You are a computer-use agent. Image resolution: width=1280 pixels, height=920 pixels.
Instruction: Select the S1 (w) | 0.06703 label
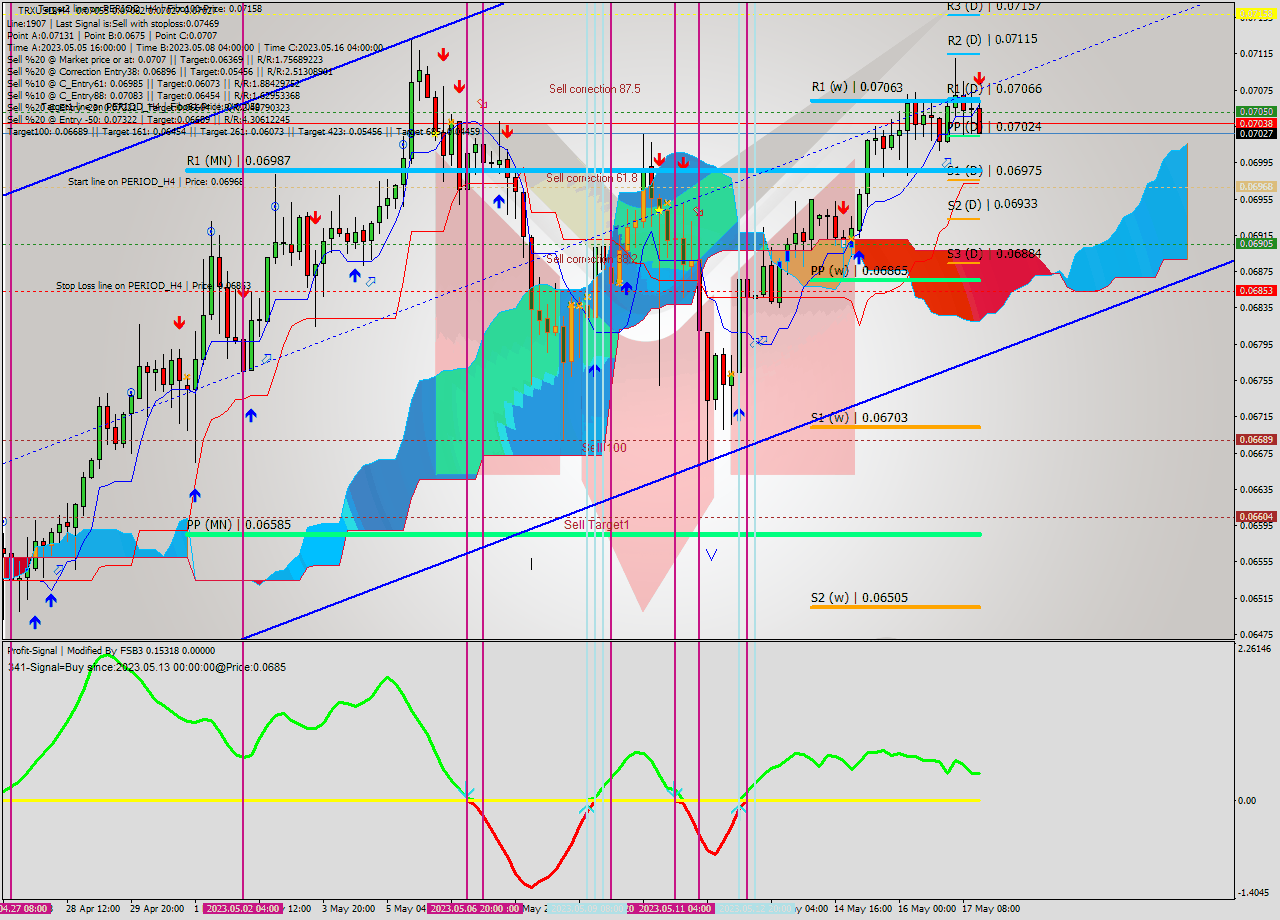(859, 418)
